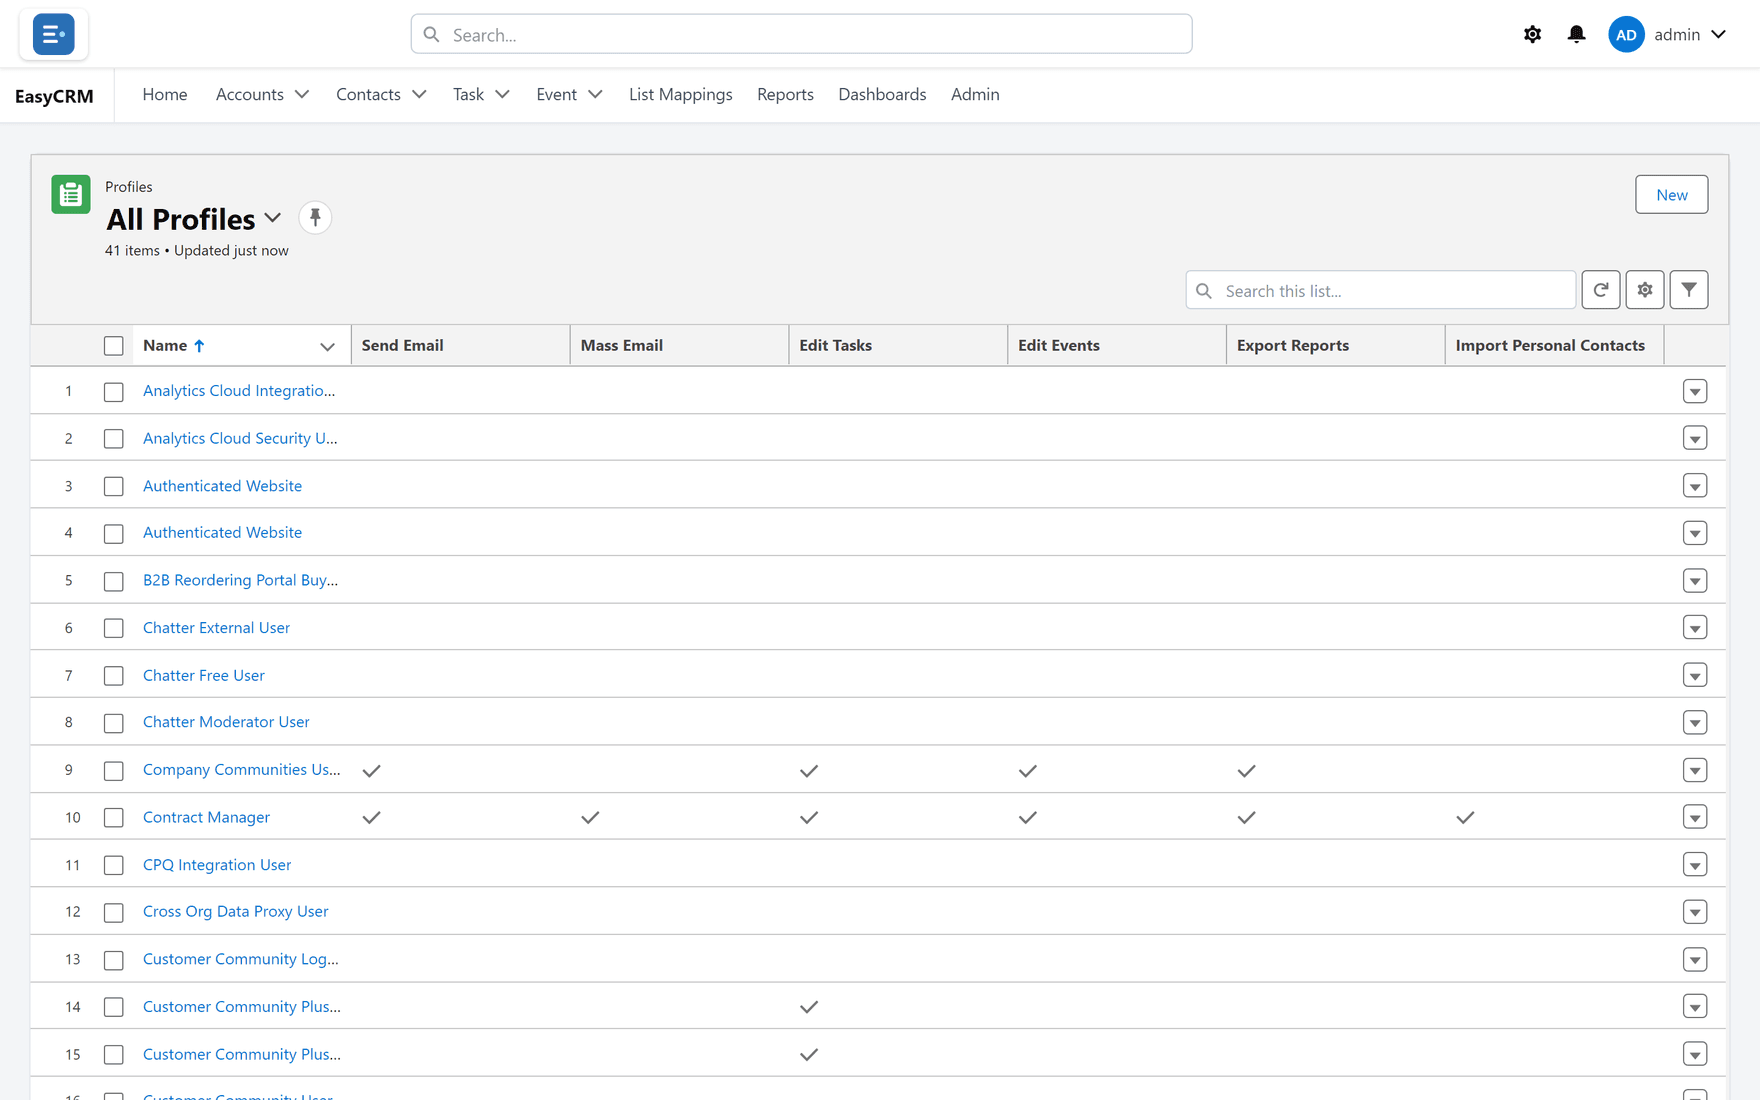Refresh the profiles list
This screenshot has width=1760, height=1100.
[x=1601, y=290]
